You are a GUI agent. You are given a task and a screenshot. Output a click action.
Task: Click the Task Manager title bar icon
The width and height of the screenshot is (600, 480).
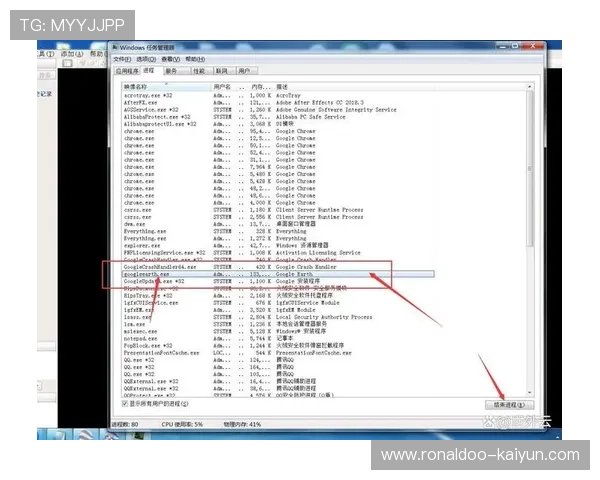tap(115, 47)
